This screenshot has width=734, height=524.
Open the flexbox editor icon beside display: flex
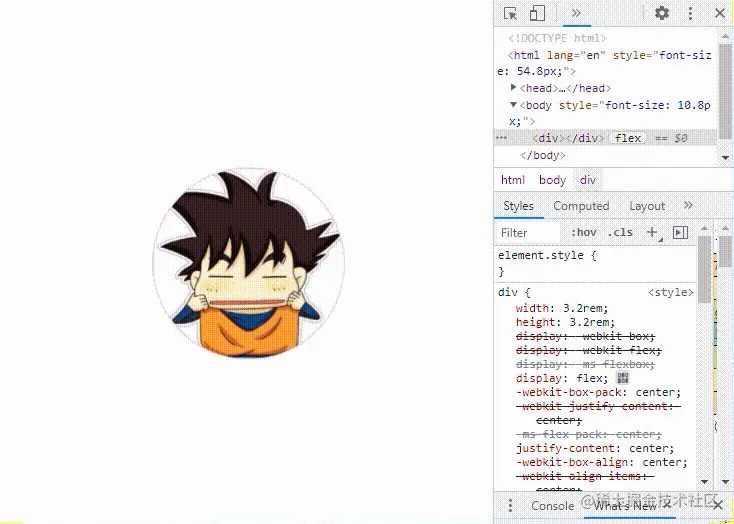click(623, 378)
